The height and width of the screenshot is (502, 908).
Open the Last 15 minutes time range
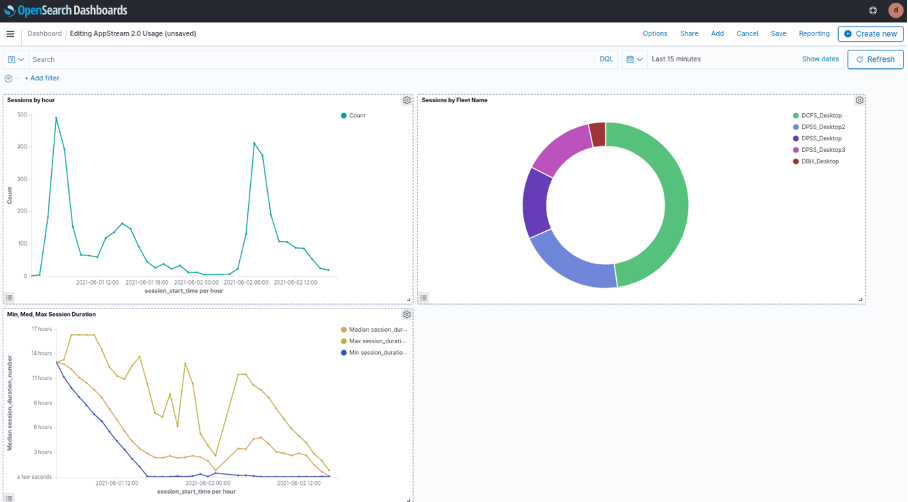point(676,59)
